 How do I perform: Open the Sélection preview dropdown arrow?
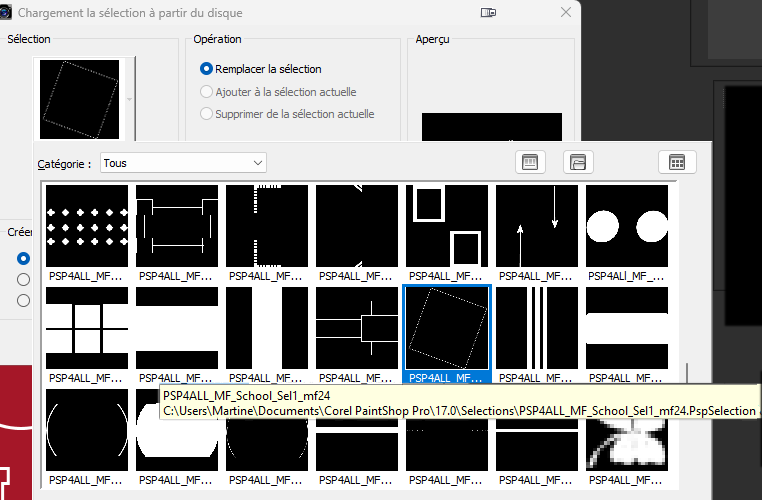click(129, 99)
